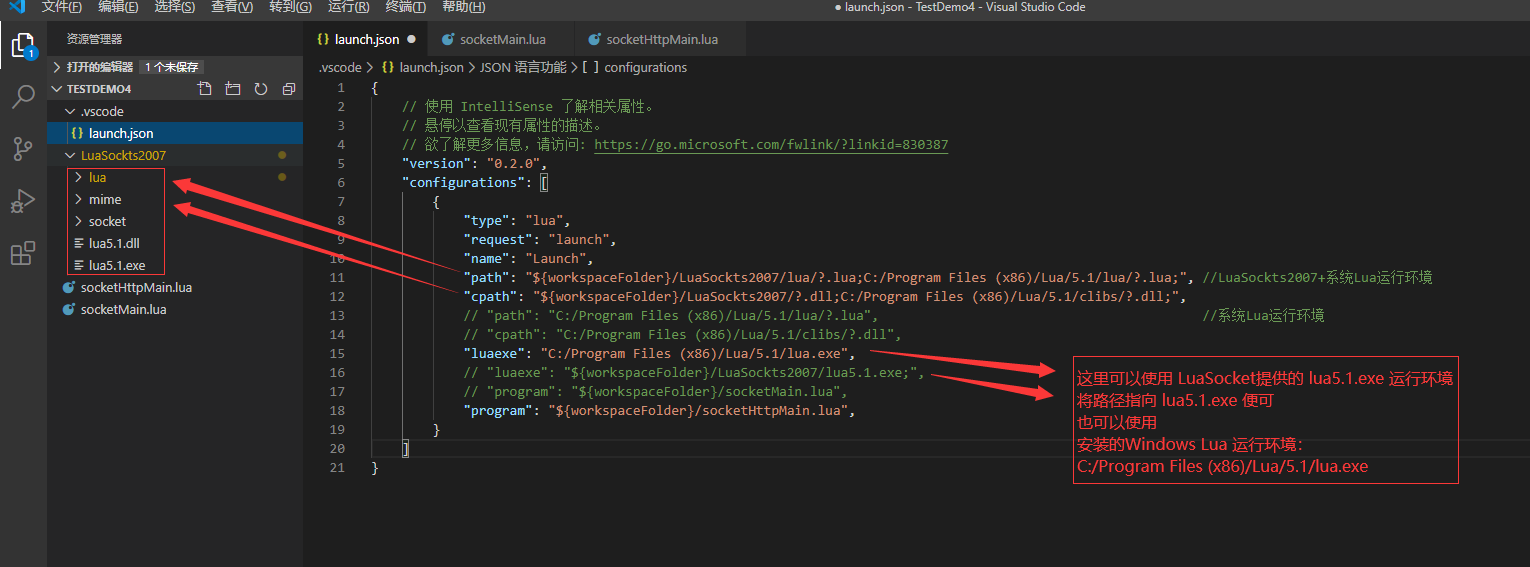Create a new file in TESTDEMO4

pos(205,89)
